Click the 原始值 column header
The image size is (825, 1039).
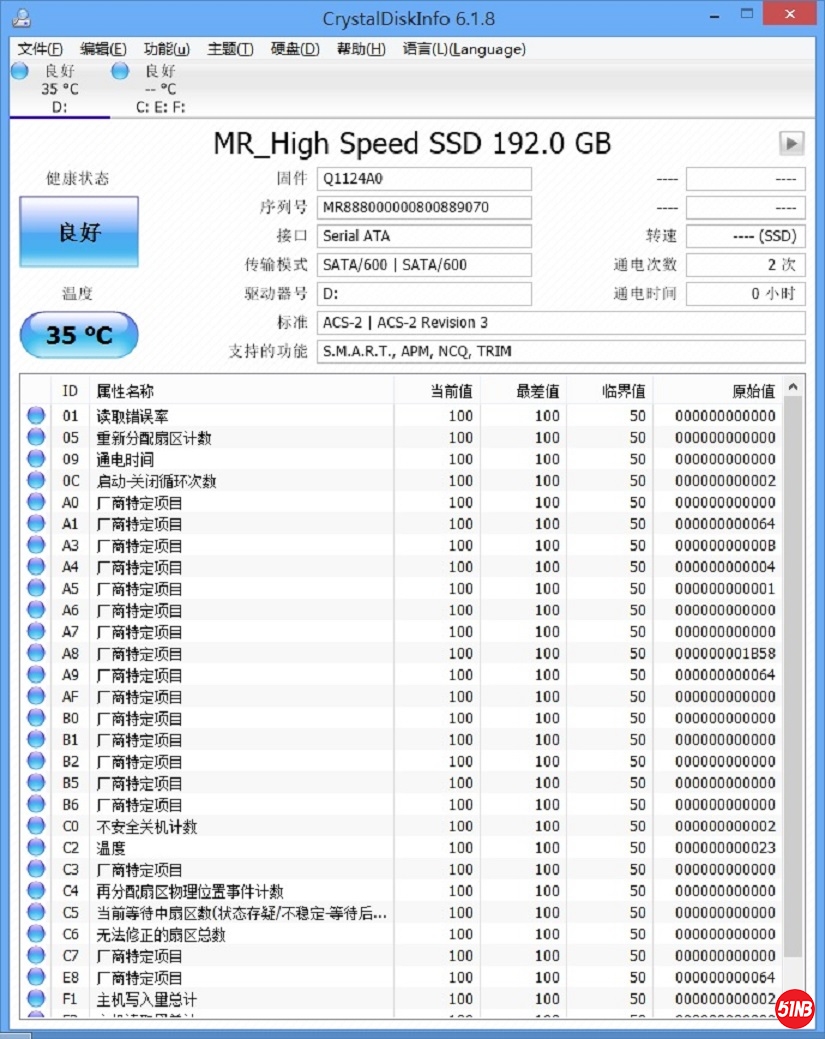(753, 391)
